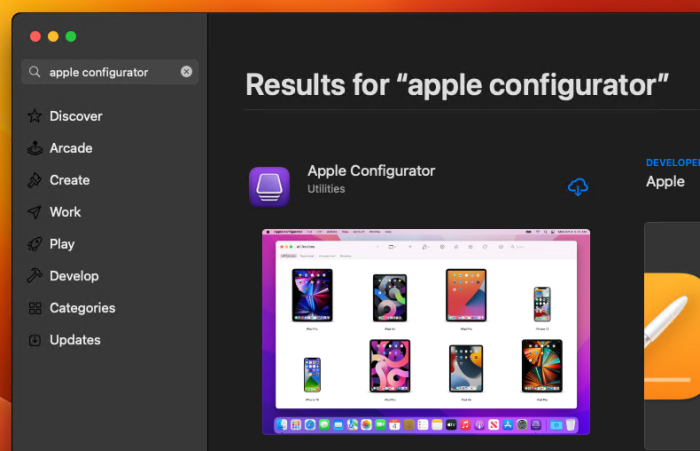Open the Apple Configurator app title
Image resolution: width=700 pixels, height=451 pixels.
tap(371, 171)
